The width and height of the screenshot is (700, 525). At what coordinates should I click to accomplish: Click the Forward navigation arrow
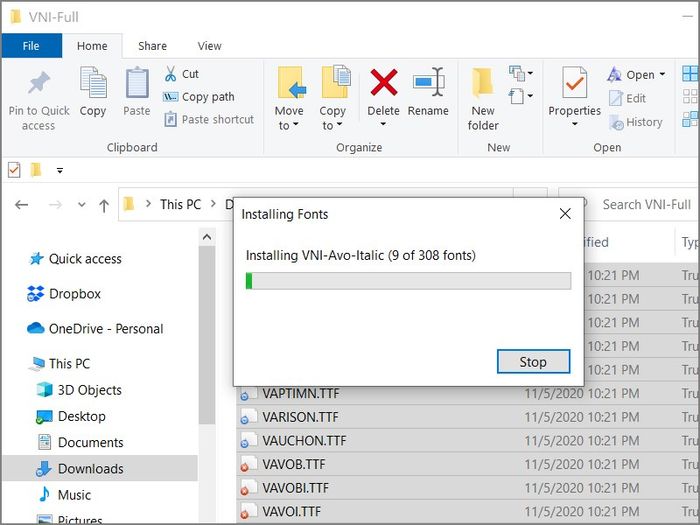55,205
